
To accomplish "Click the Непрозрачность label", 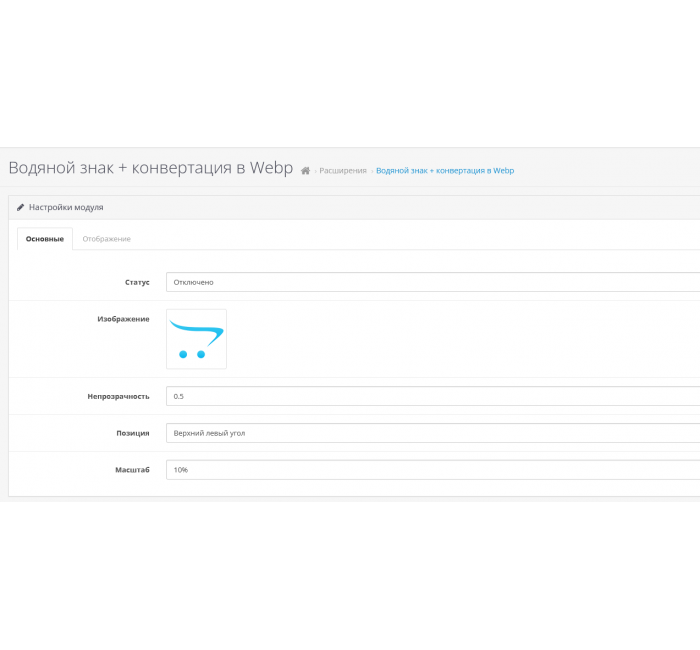I will pyautogui.click(x=118, y=396).
